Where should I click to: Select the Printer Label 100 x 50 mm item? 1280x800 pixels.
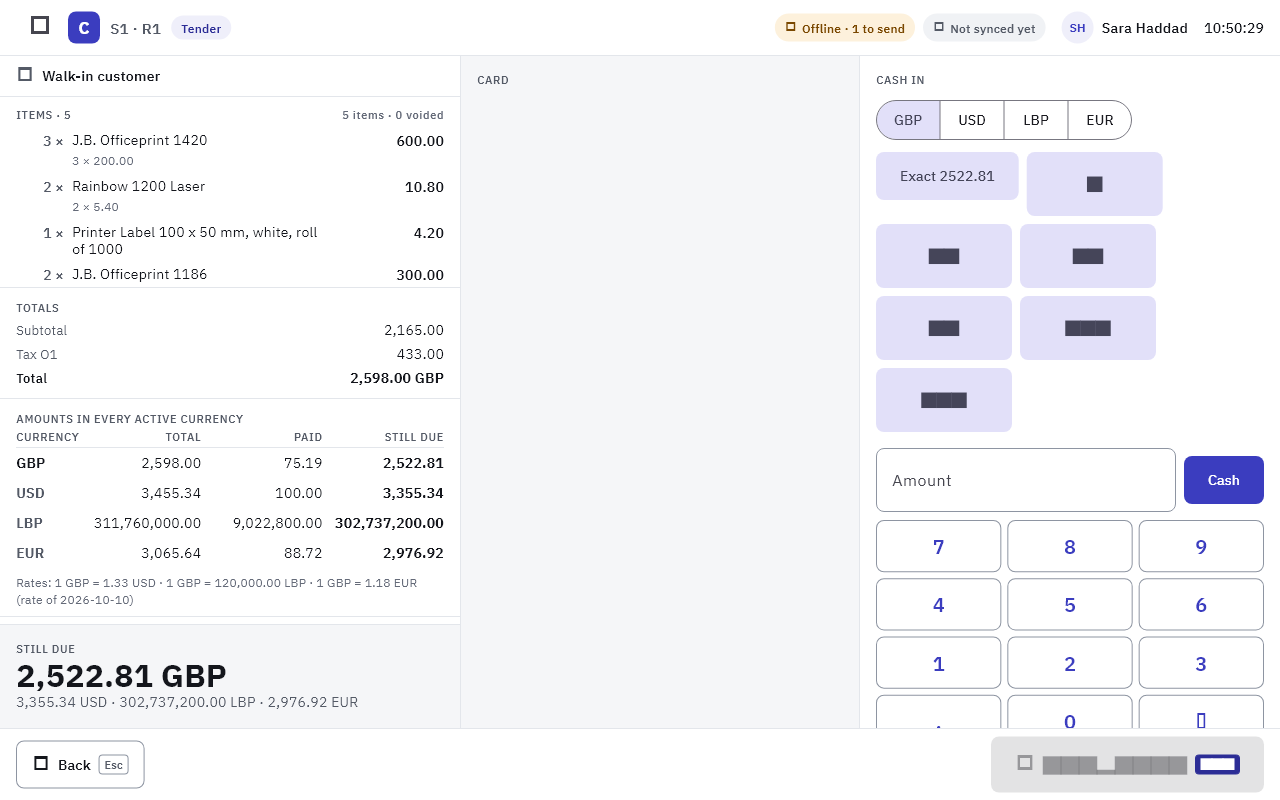[230, 241]
